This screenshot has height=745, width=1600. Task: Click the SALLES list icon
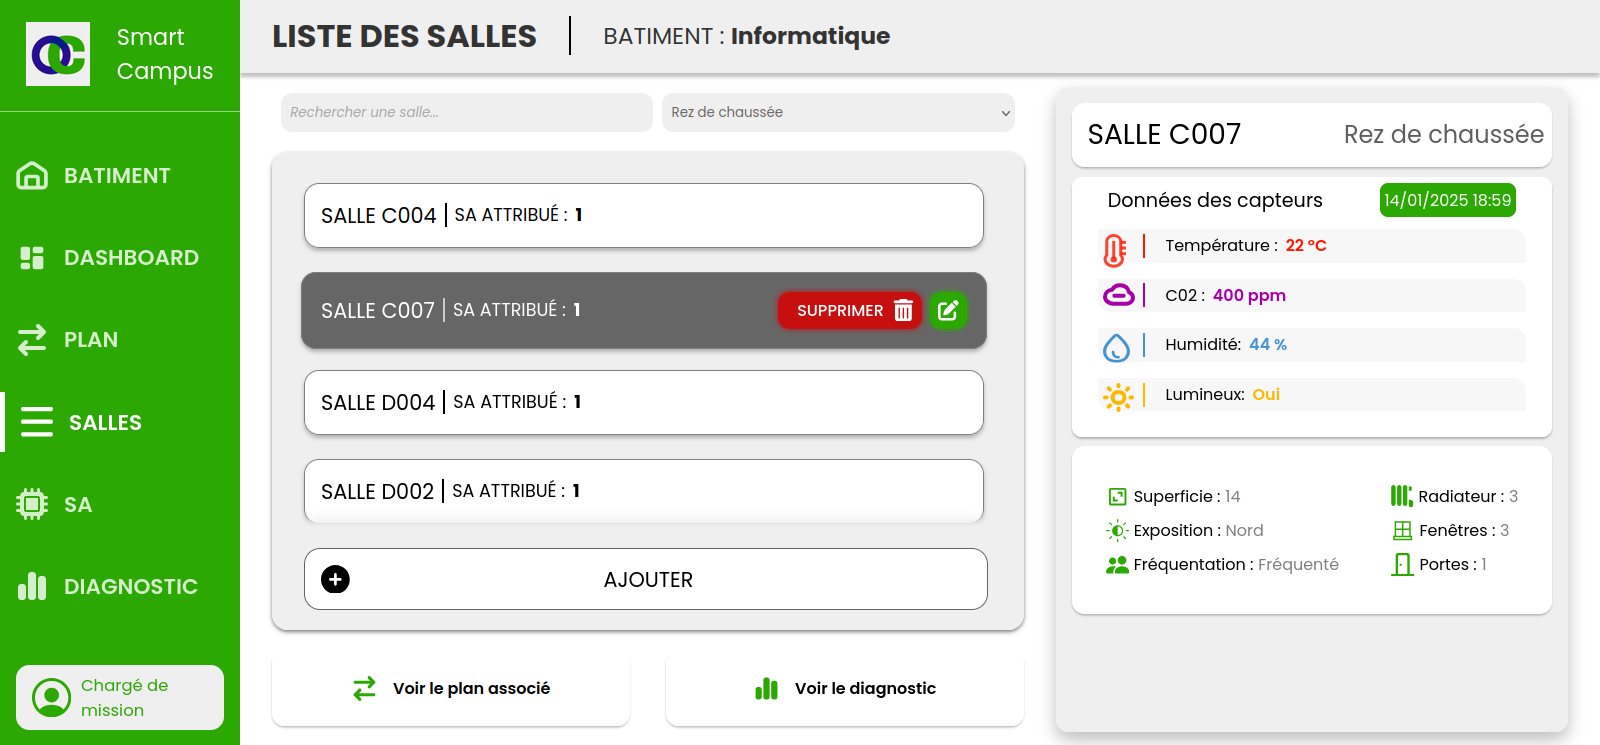tap(37, 422)
